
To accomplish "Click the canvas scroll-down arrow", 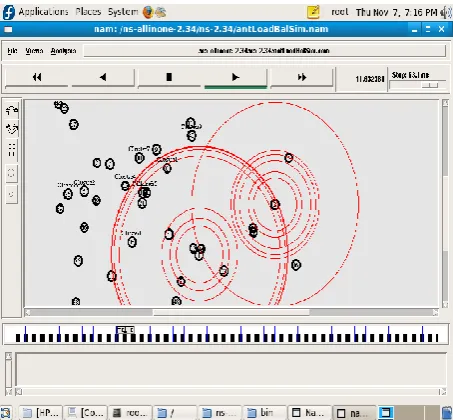I will (x=445, y=304).
